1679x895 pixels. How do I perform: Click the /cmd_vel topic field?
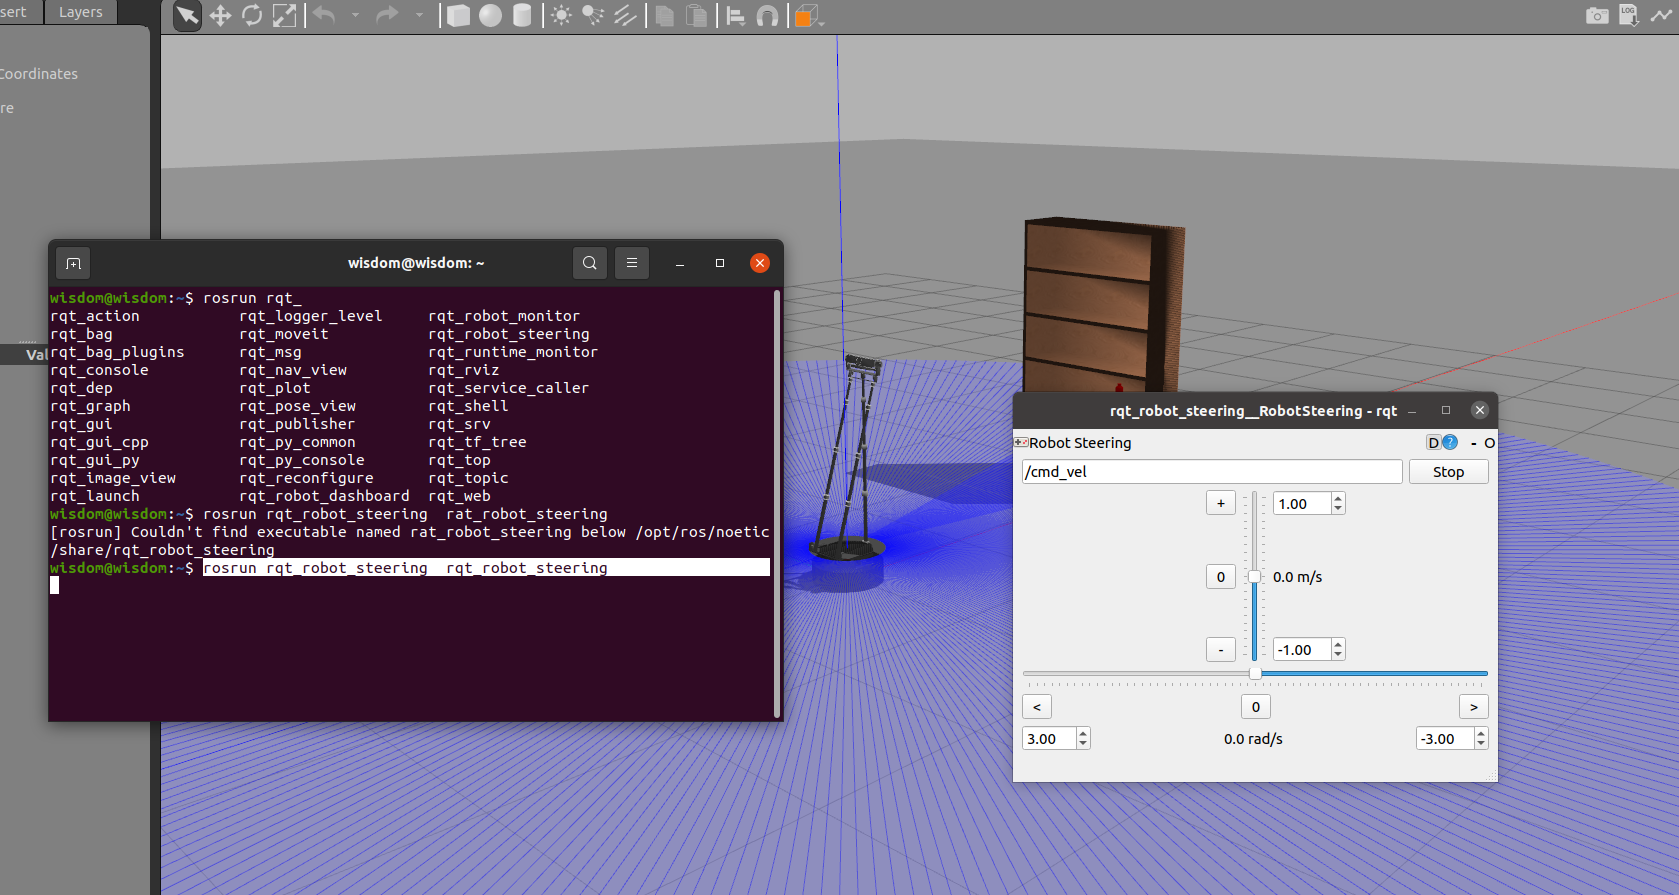(1212, 472)
